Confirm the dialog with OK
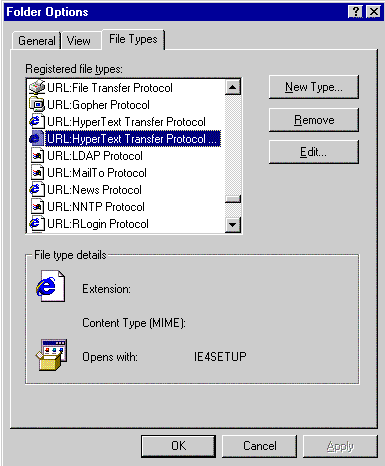The height and width of the screenshot is (466, 385). click(x=178, y=446)
